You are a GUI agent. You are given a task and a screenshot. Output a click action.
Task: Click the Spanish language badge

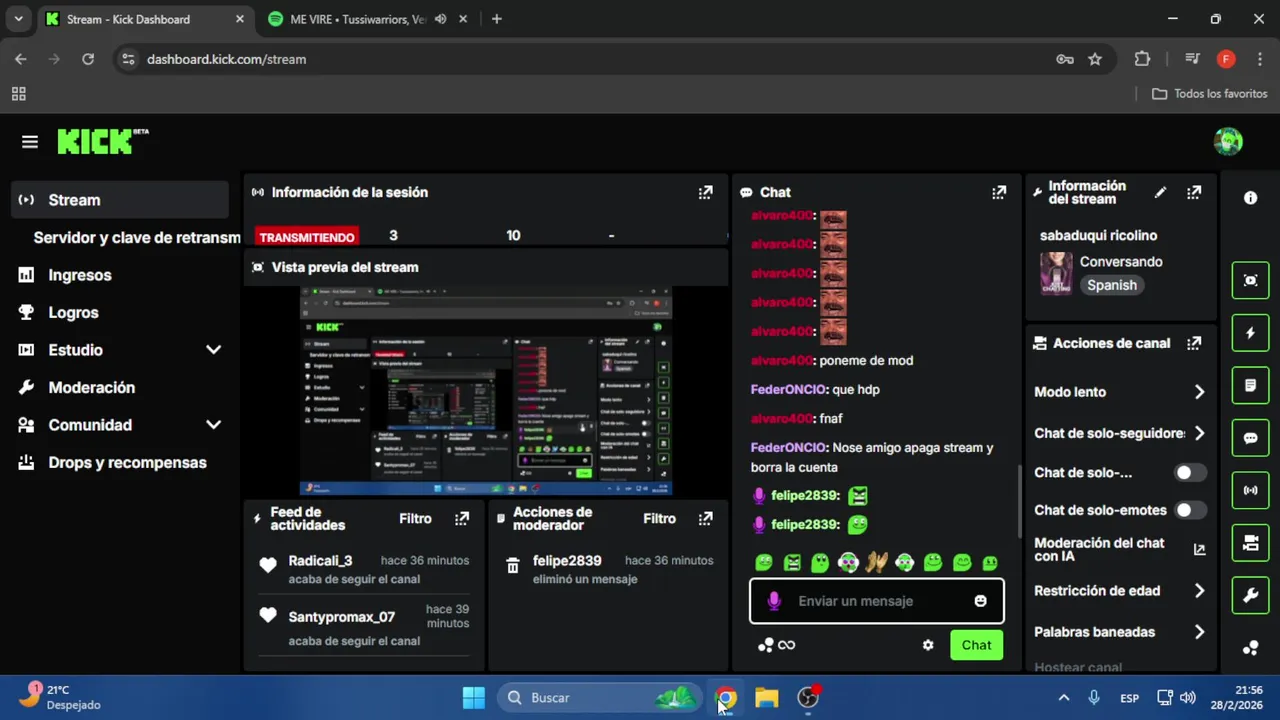point(1111,285)
